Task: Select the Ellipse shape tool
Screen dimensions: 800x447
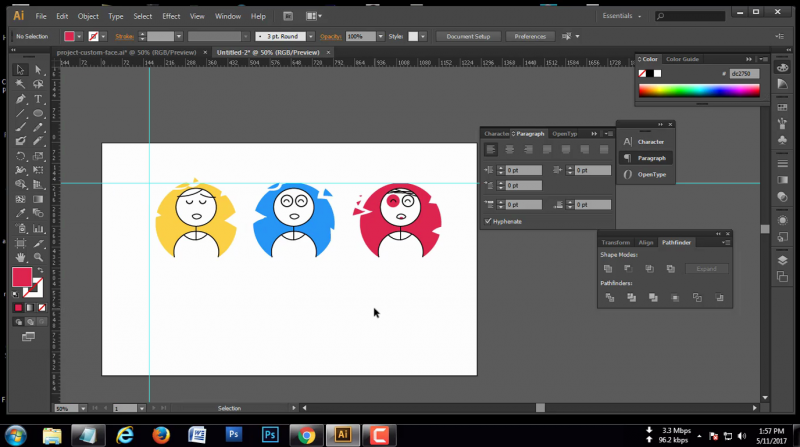Action: click(x=38, y=113)
